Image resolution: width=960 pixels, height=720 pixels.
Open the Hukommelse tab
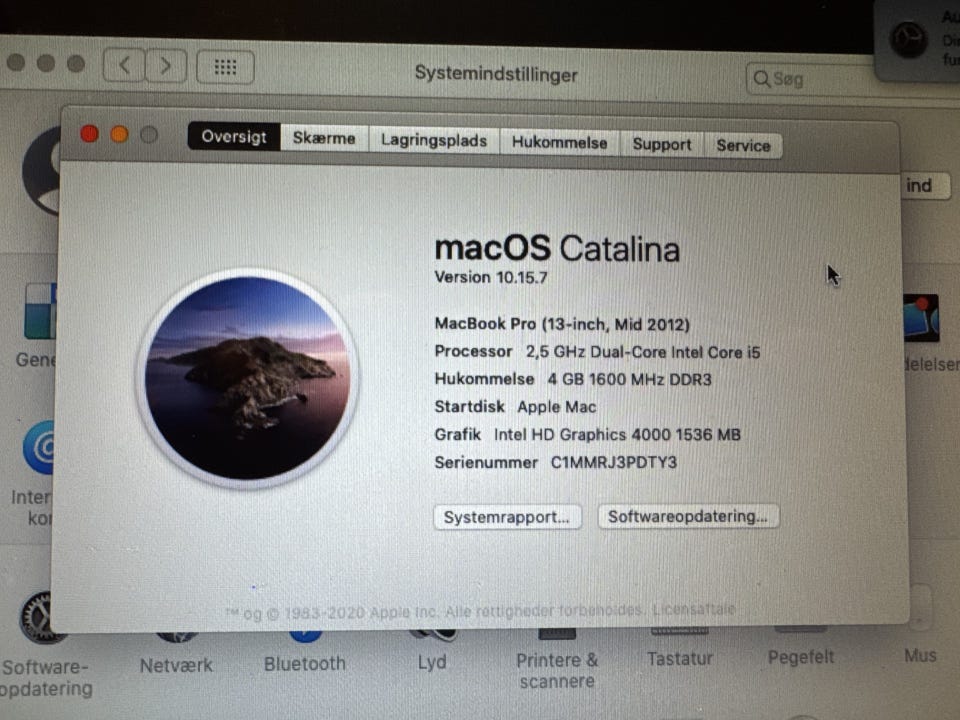tap(560, 143)
